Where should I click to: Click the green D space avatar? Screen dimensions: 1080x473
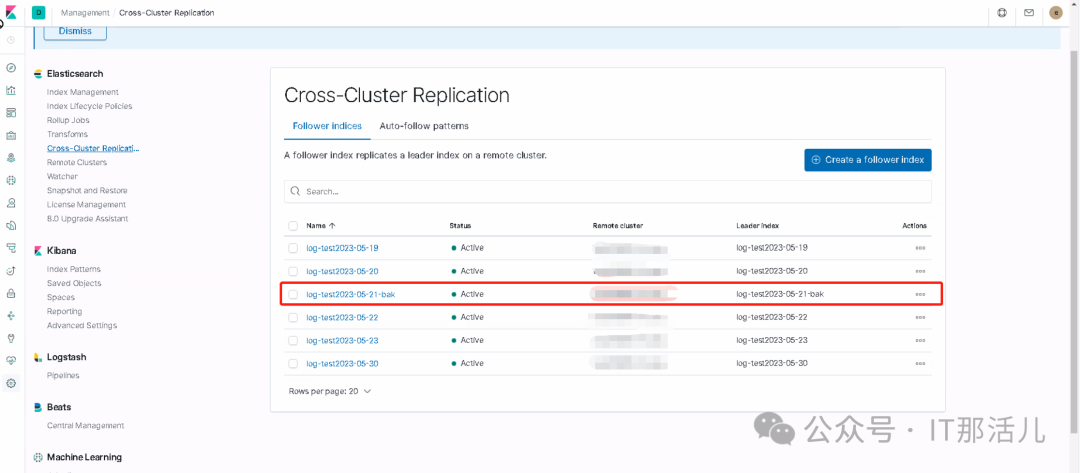(39, 12)
